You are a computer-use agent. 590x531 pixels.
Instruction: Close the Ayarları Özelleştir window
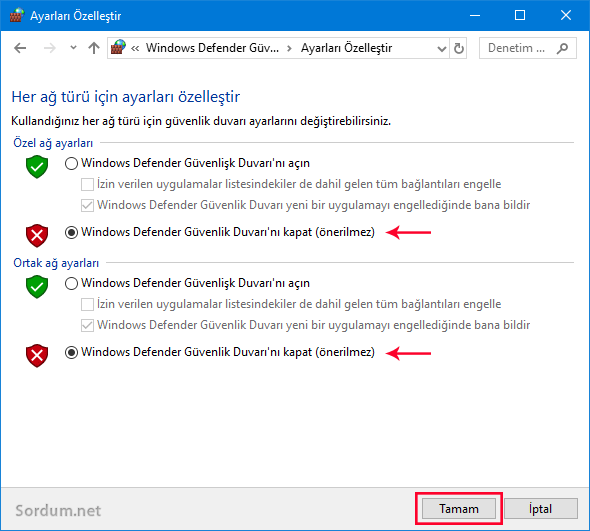tap(566, 15)
